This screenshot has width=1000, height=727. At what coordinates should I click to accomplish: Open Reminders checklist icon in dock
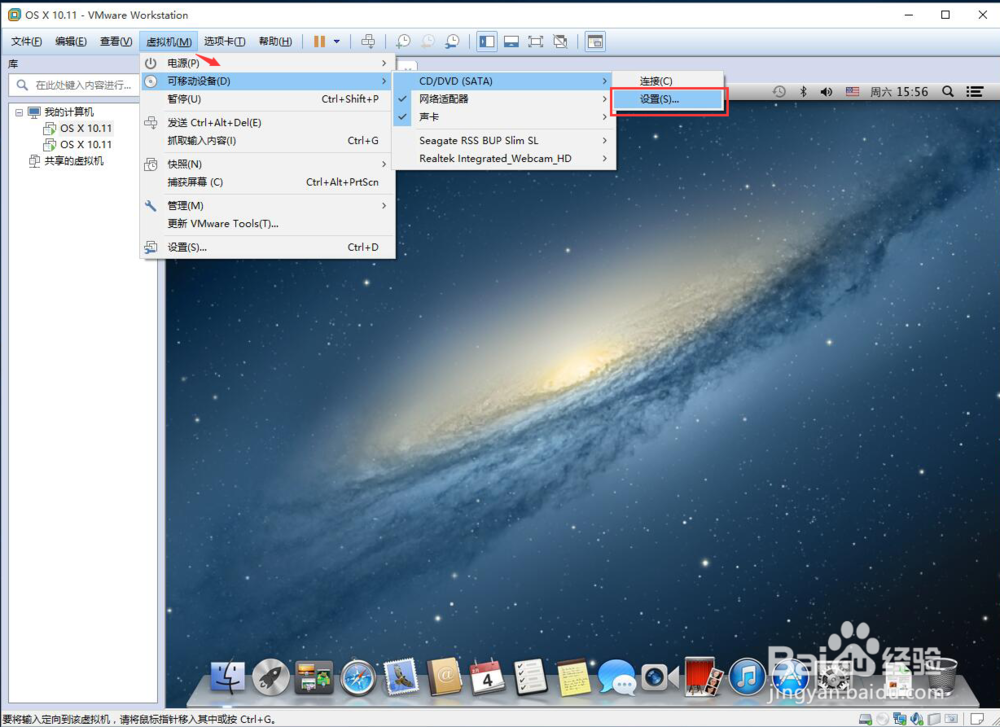point(530,677)
